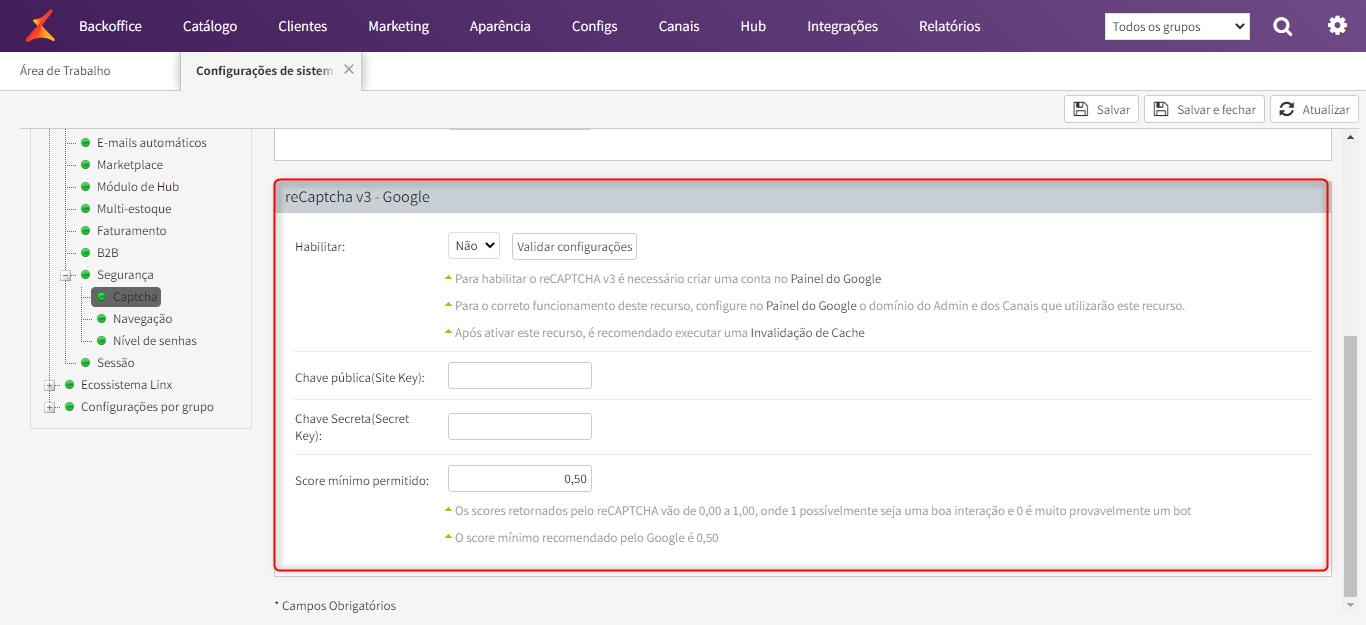Click green dot beside Ecossistema Linx
This screenshot has width=1366, height=625.
(x=70, y=385)
